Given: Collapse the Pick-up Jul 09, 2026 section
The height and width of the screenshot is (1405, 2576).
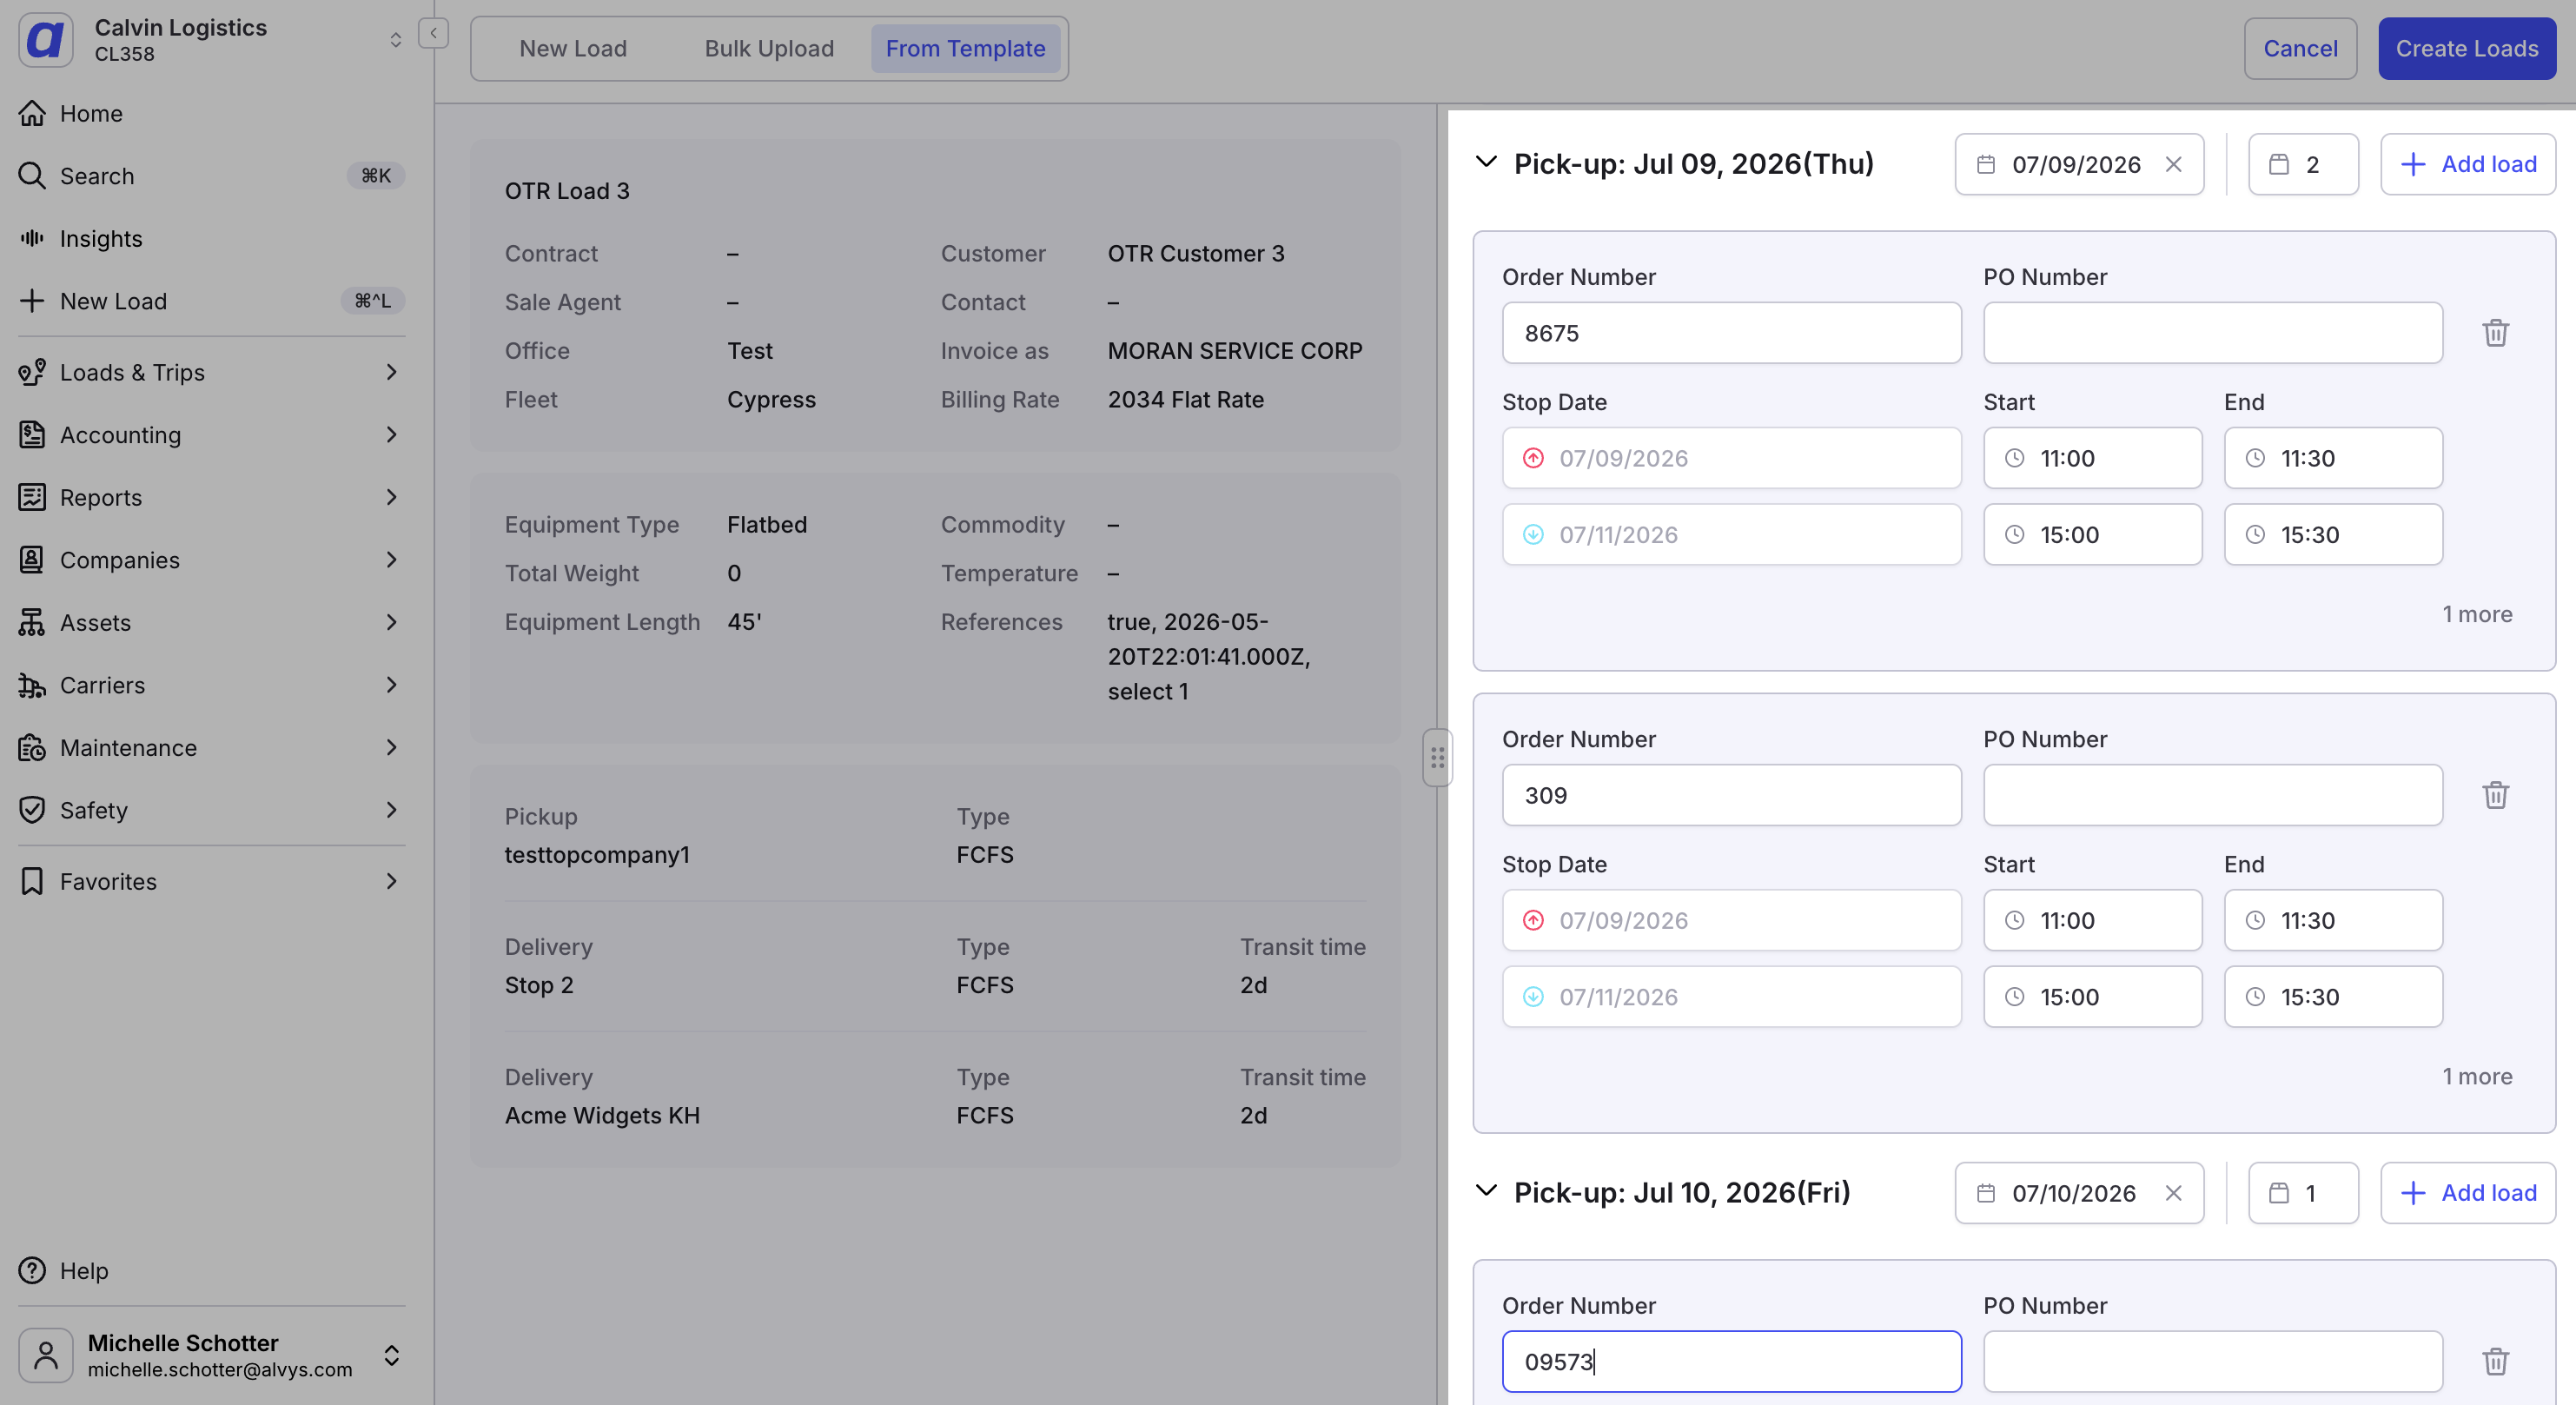Looking at the screenshot, I should click(1486, 162).
